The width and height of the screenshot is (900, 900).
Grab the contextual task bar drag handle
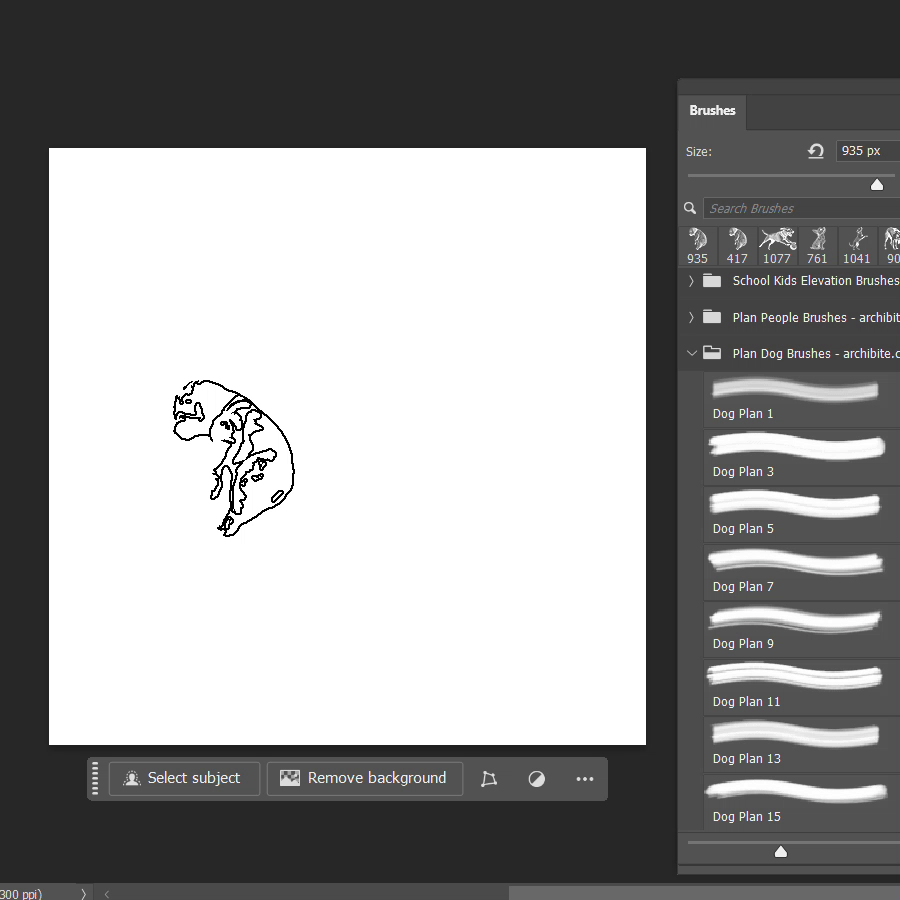point(96,779)
